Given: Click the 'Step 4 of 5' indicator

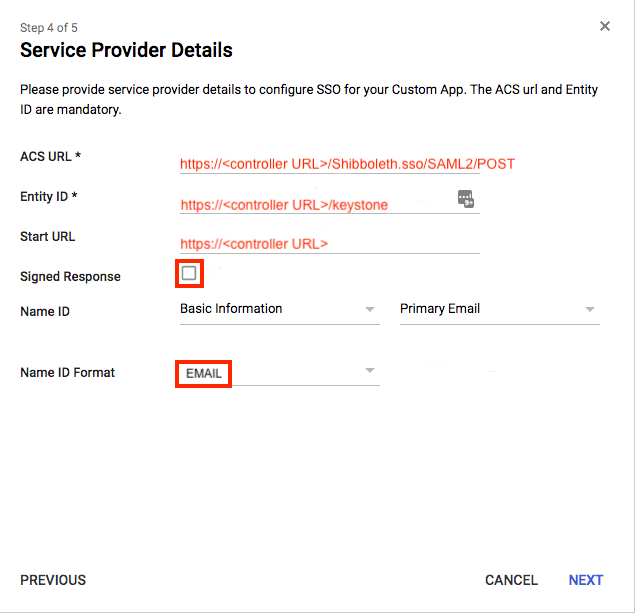Looking at the screenshot, I should tap(49, 28).
